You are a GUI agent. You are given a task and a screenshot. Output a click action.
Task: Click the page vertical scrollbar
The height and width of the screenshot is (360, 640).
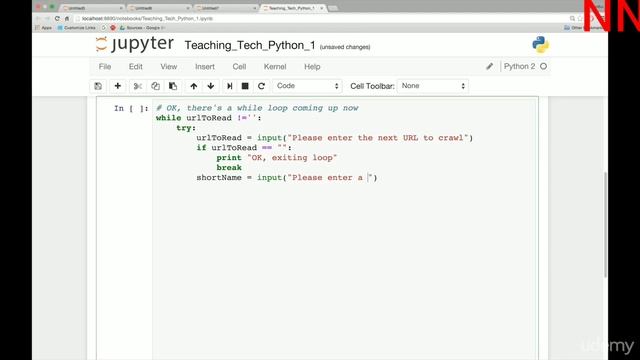605,226
